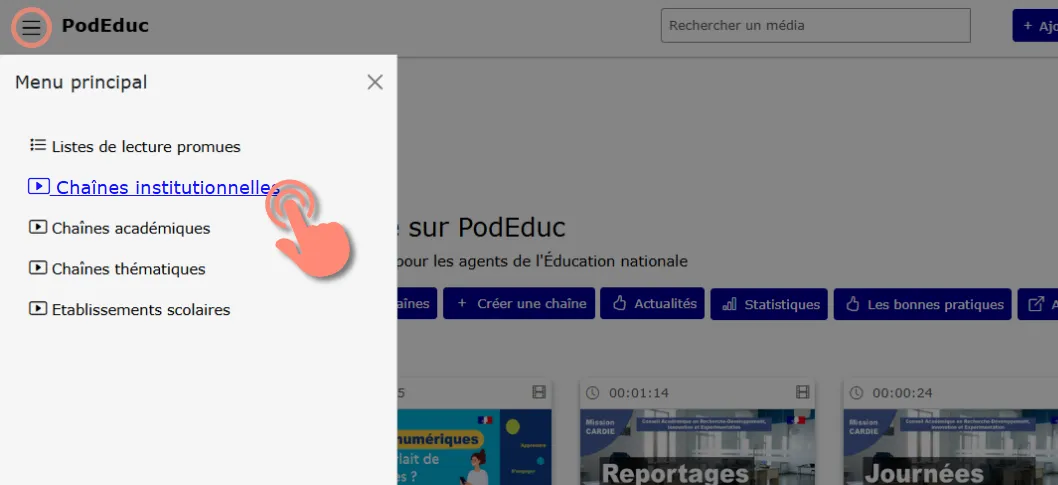
Task: Click play icon beside Etablissements scolaires
Action: (38, 309)
